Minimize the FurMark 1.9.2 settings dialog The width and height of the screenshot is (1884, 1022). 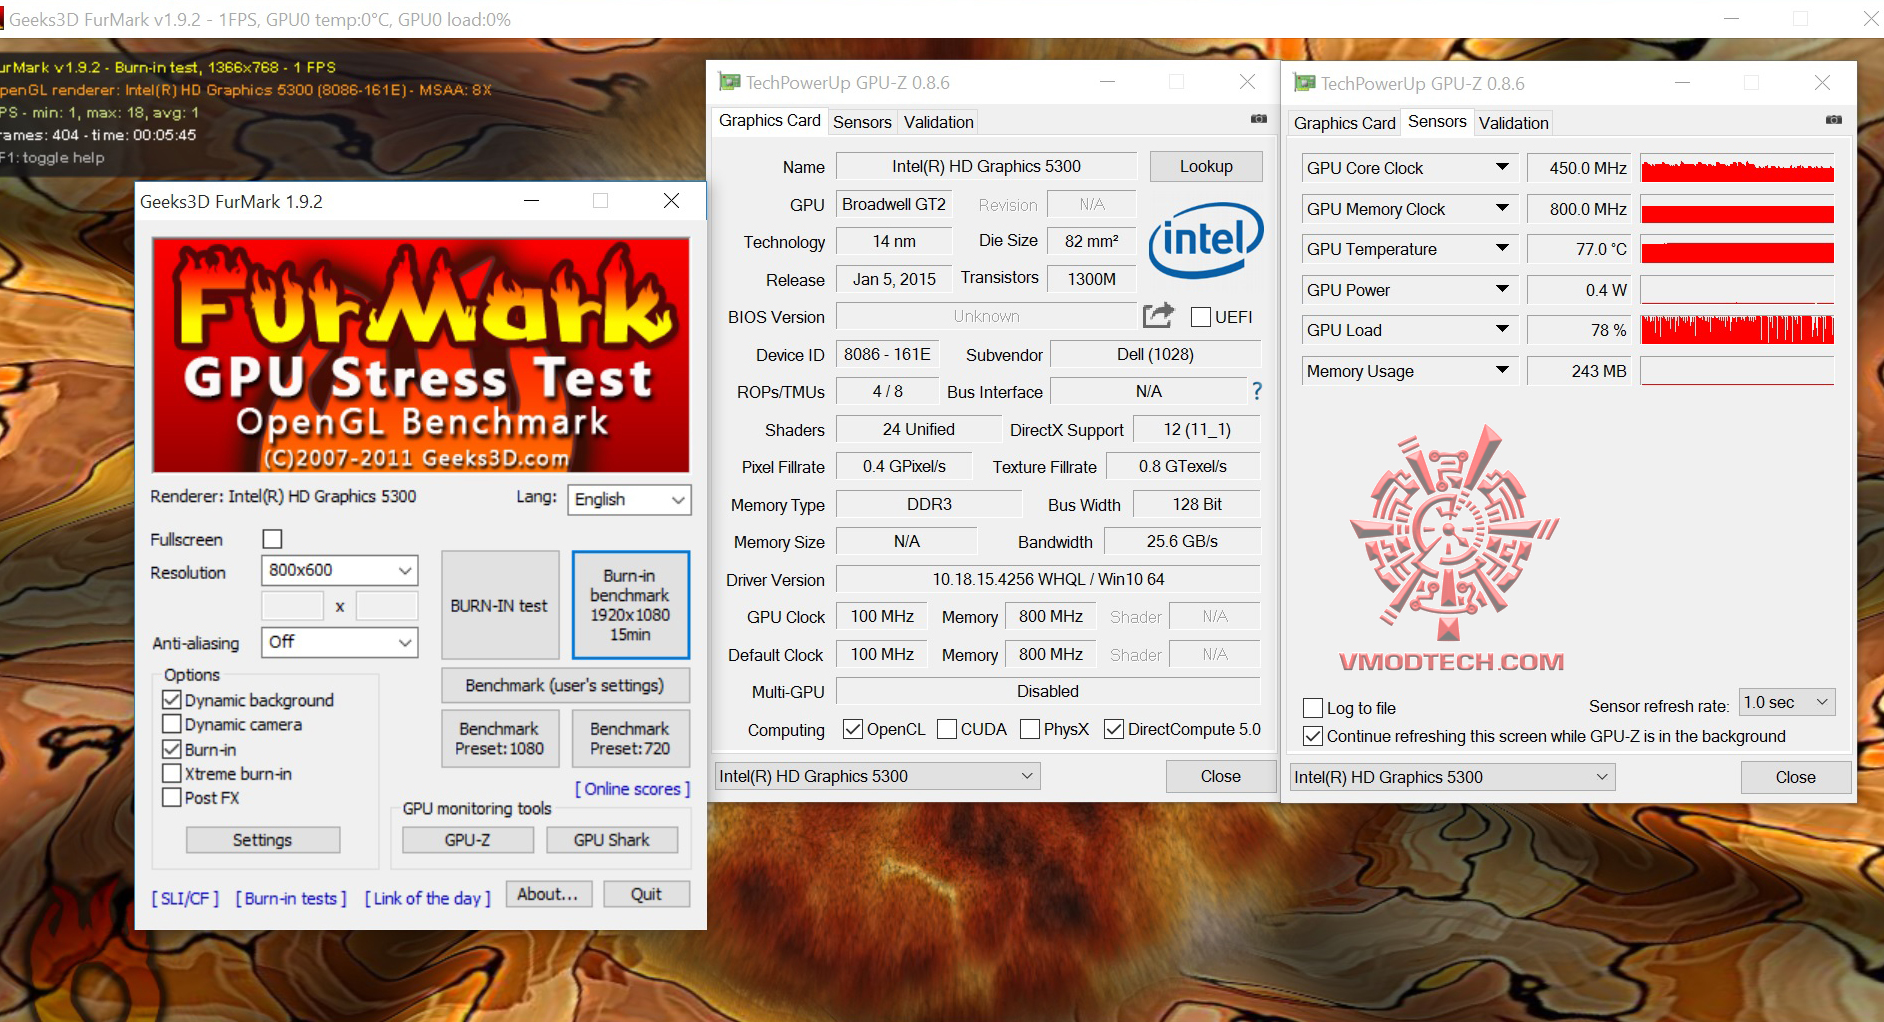coord(532,201)
